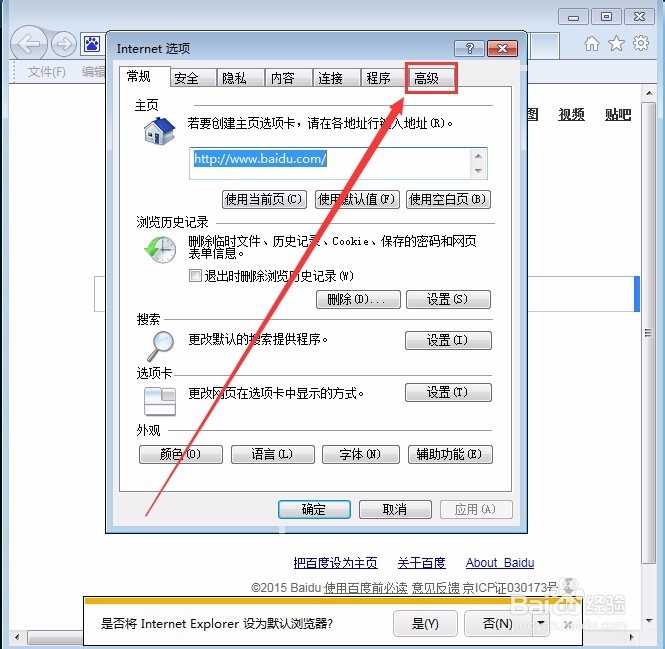Click the blue house home page icon
This screenshot has height=649, width=665.
[x=159, y=131]
